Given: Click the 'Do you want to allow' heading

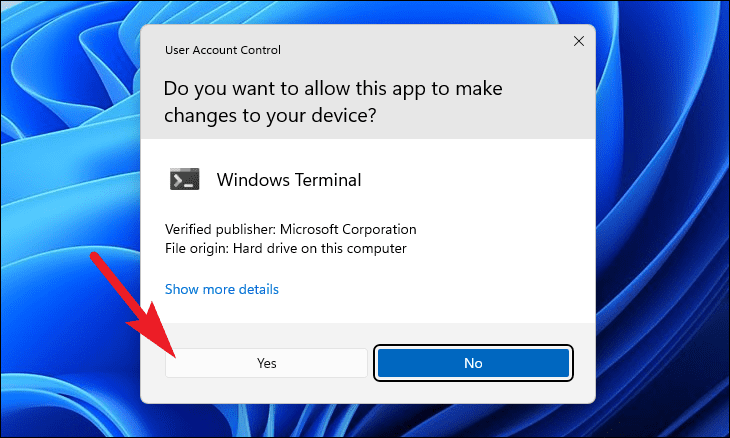Looking at the screenshot, I should pos(333,102).
